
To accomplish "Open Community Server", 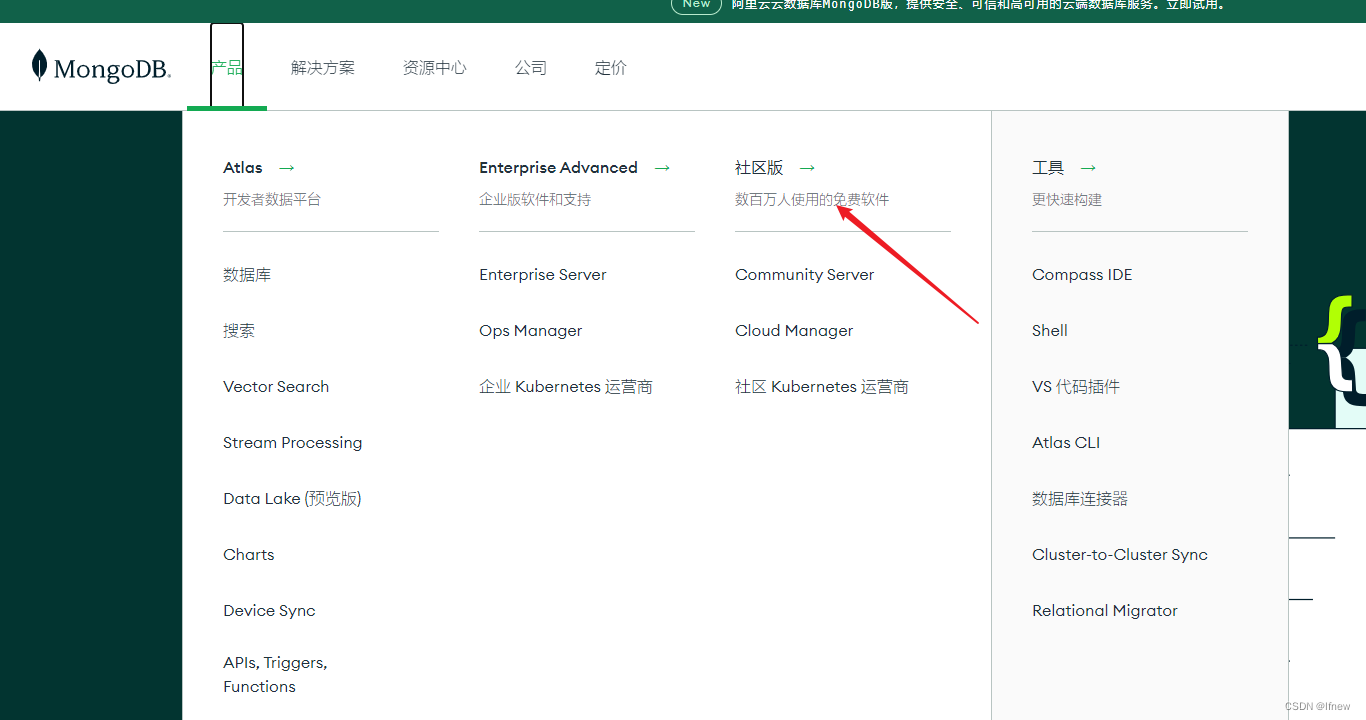I will (x=805, y=275).
